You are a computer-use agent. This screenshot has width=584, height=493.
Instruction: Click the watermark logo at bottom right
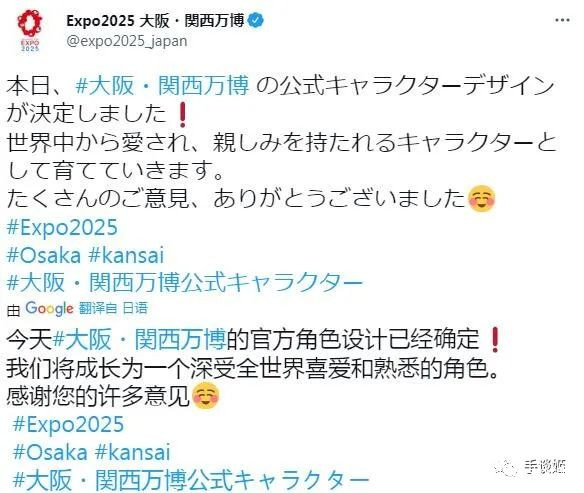532,467
